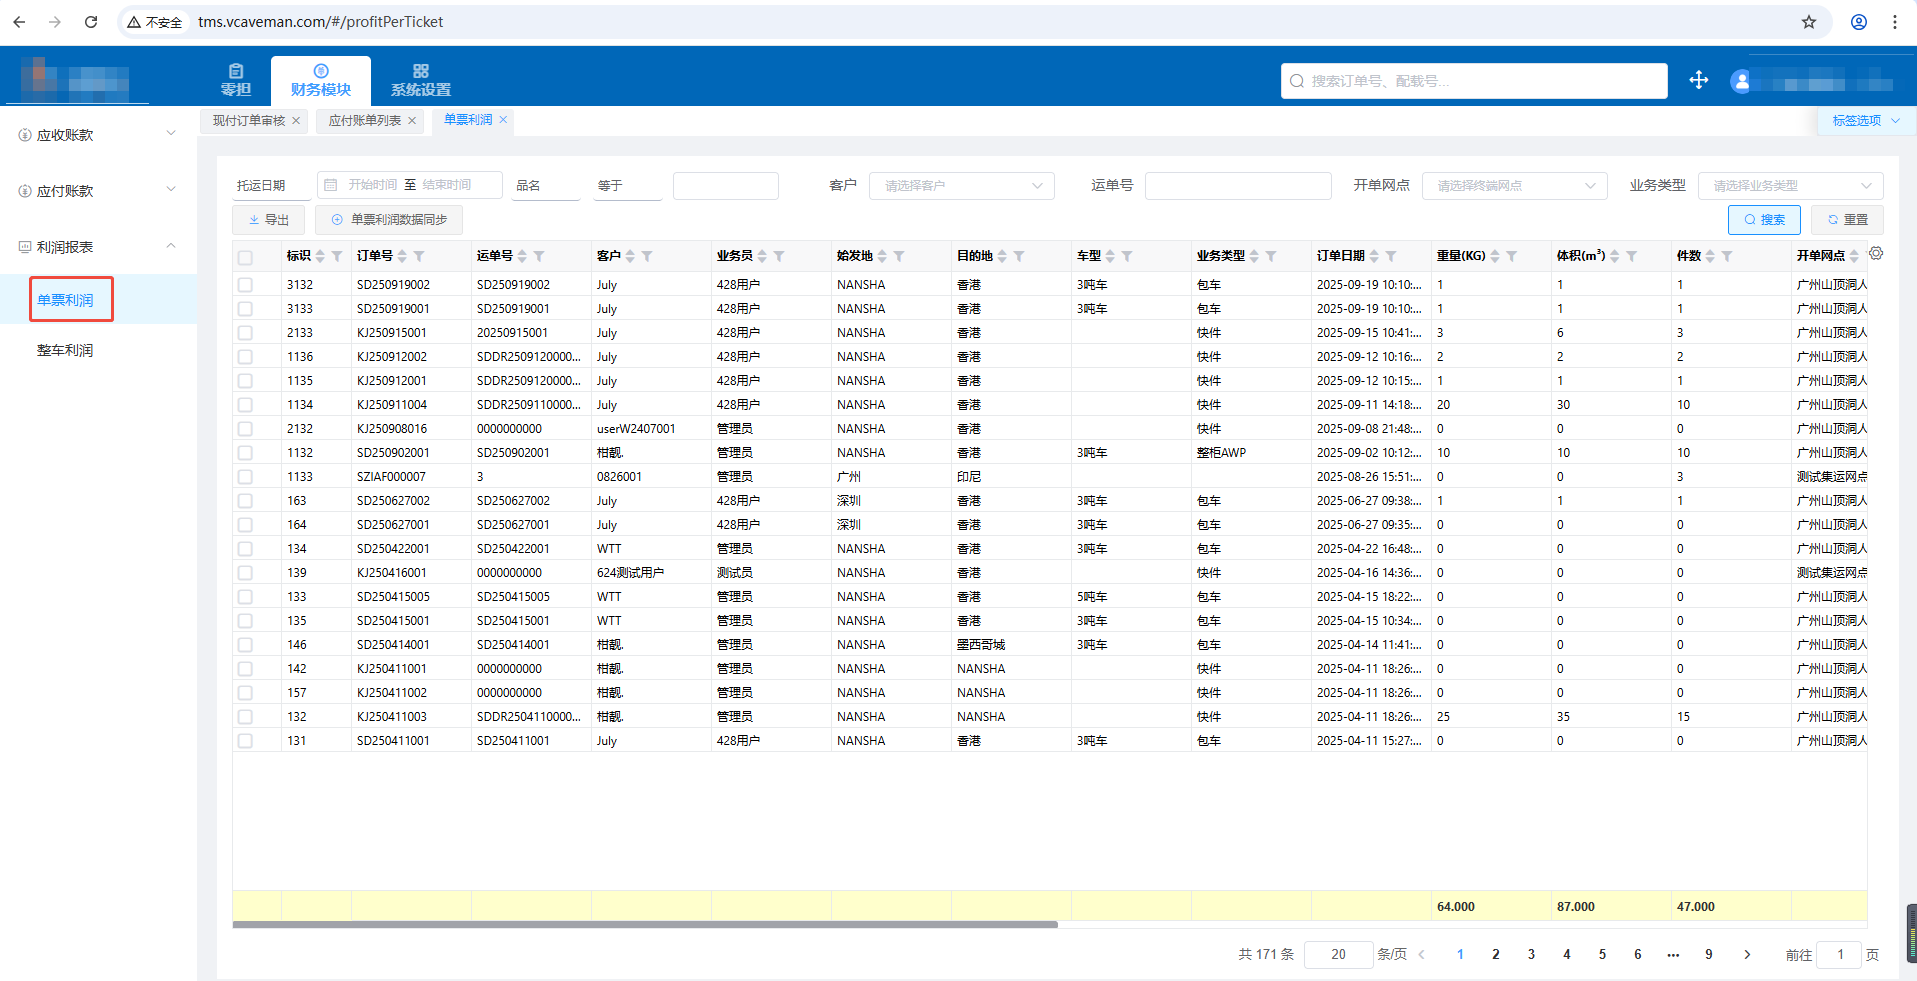This screenshot has width=1917, height=981.
Task: Expand the 应收账款 sidebar menu
Action: (x=98, y=135)
